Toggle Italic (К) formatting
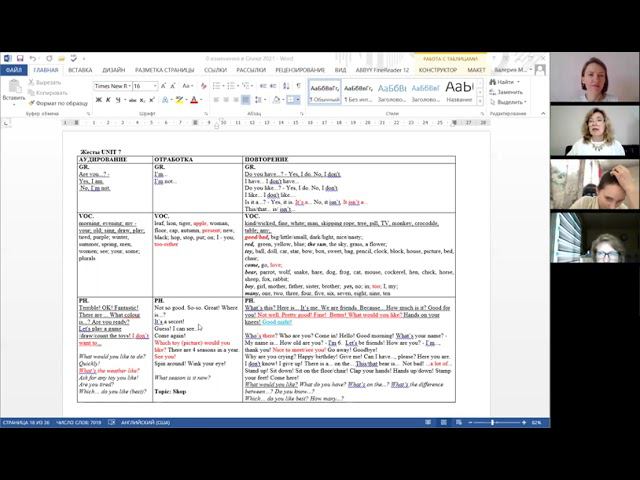This screenshot has height=480, width=640. pyautogui.click(x=108, y=100)
